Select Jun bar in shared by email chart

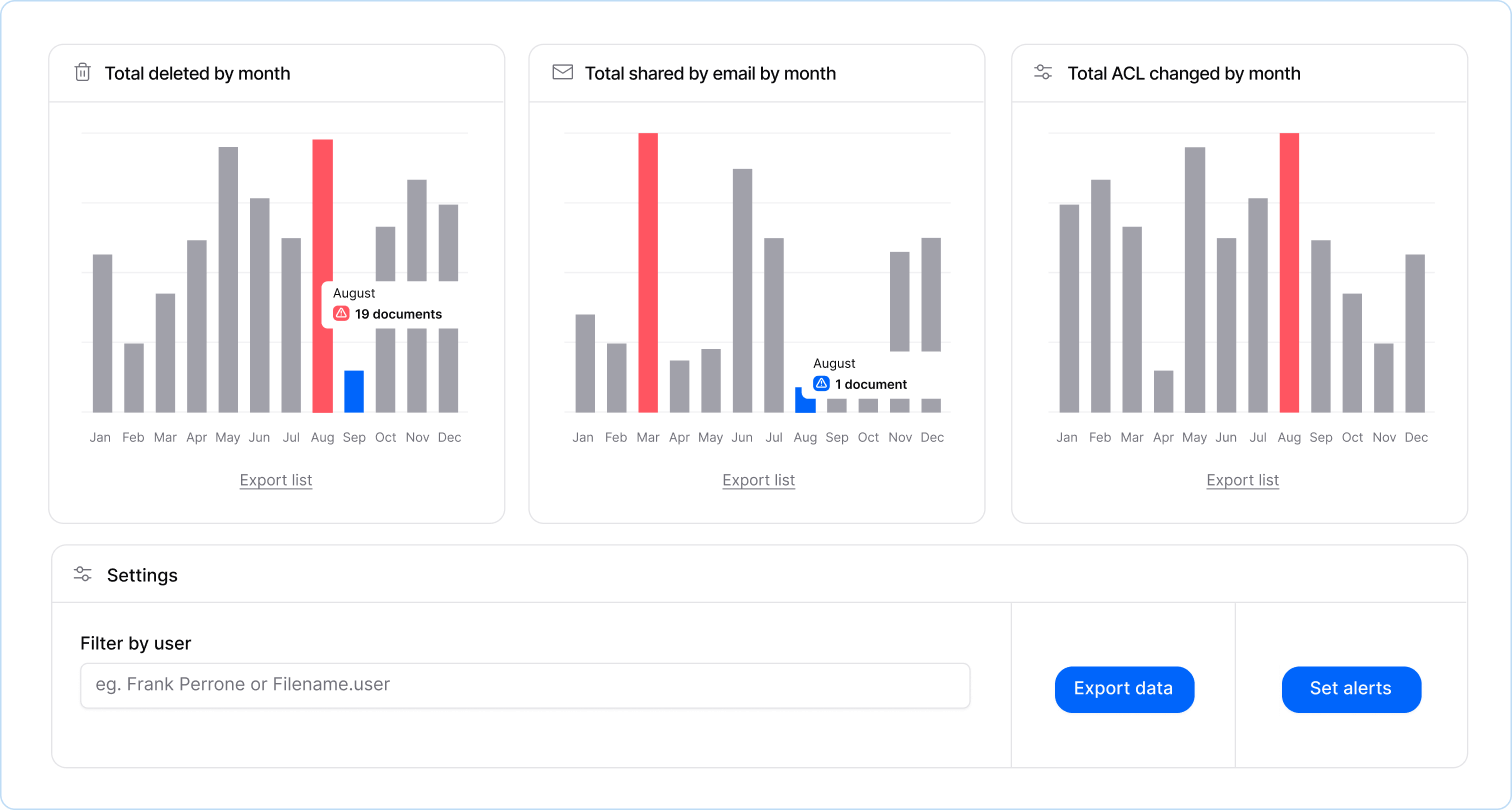(x=742, y=290)
